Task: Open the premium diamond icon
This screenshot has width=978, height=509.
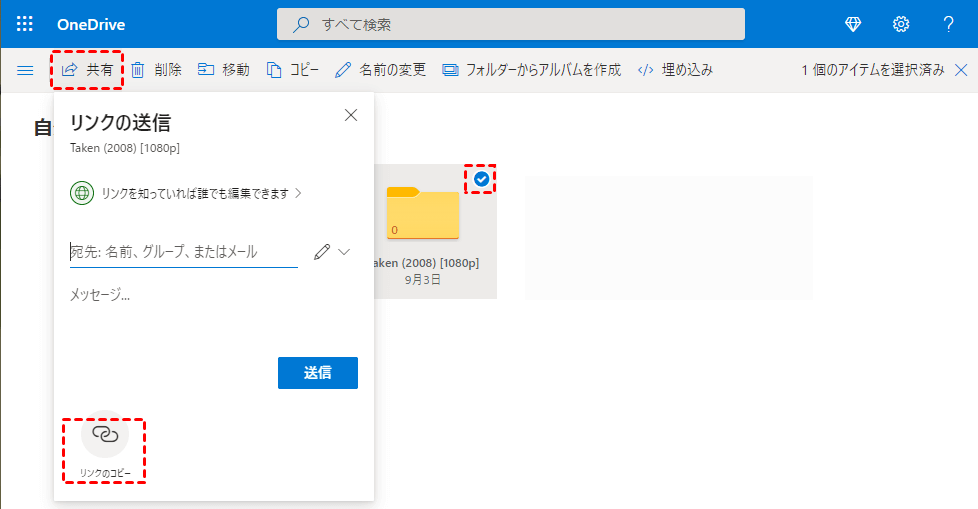Action: coord(853,24)
